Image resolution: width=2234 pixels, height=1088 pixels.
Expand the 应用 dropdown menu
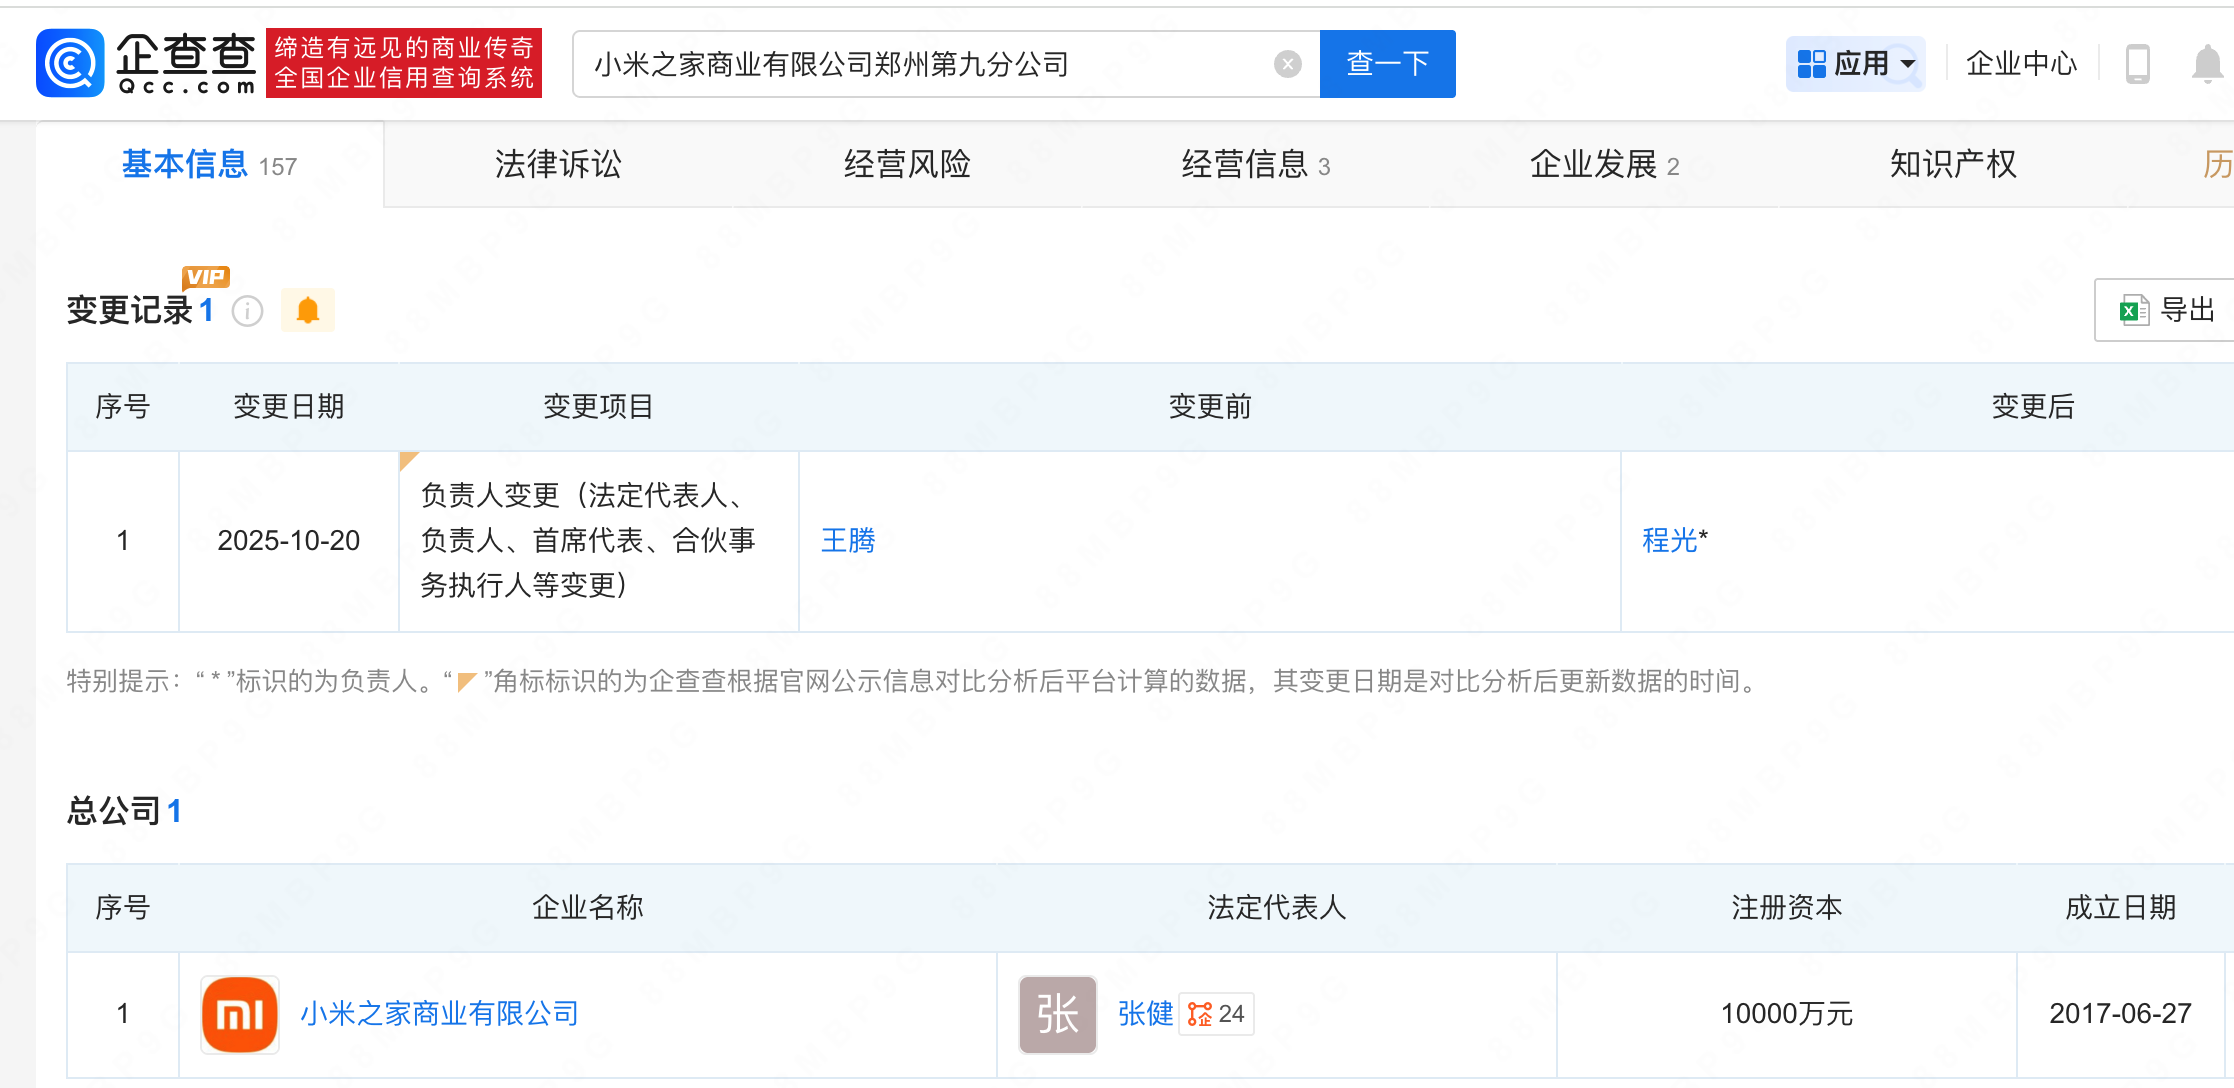(1855, 64)
